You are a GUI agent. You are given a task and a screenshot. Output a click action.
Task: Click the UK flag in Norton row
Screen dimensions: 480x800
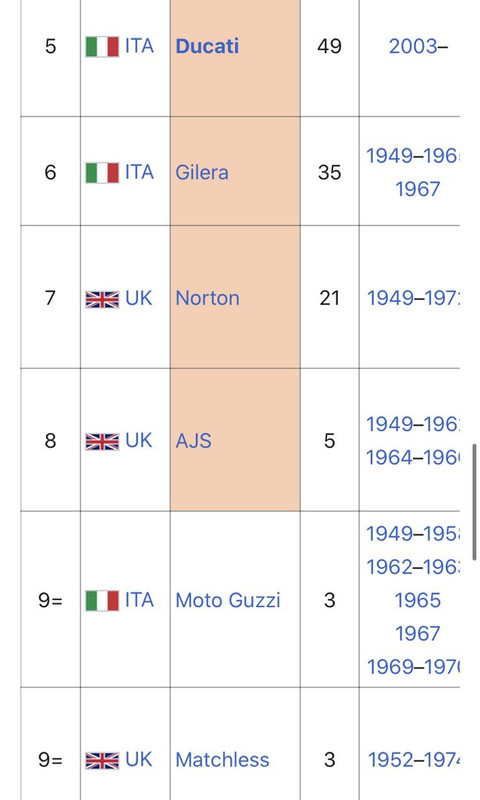(x=102, y=299)
